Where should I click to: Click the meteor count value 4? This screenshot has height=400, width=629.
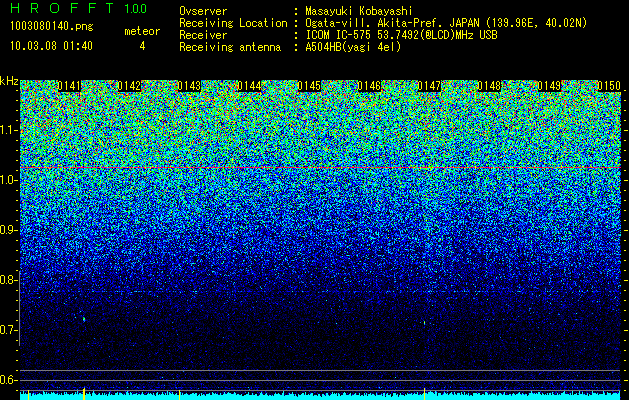click(x=142, y=46)
